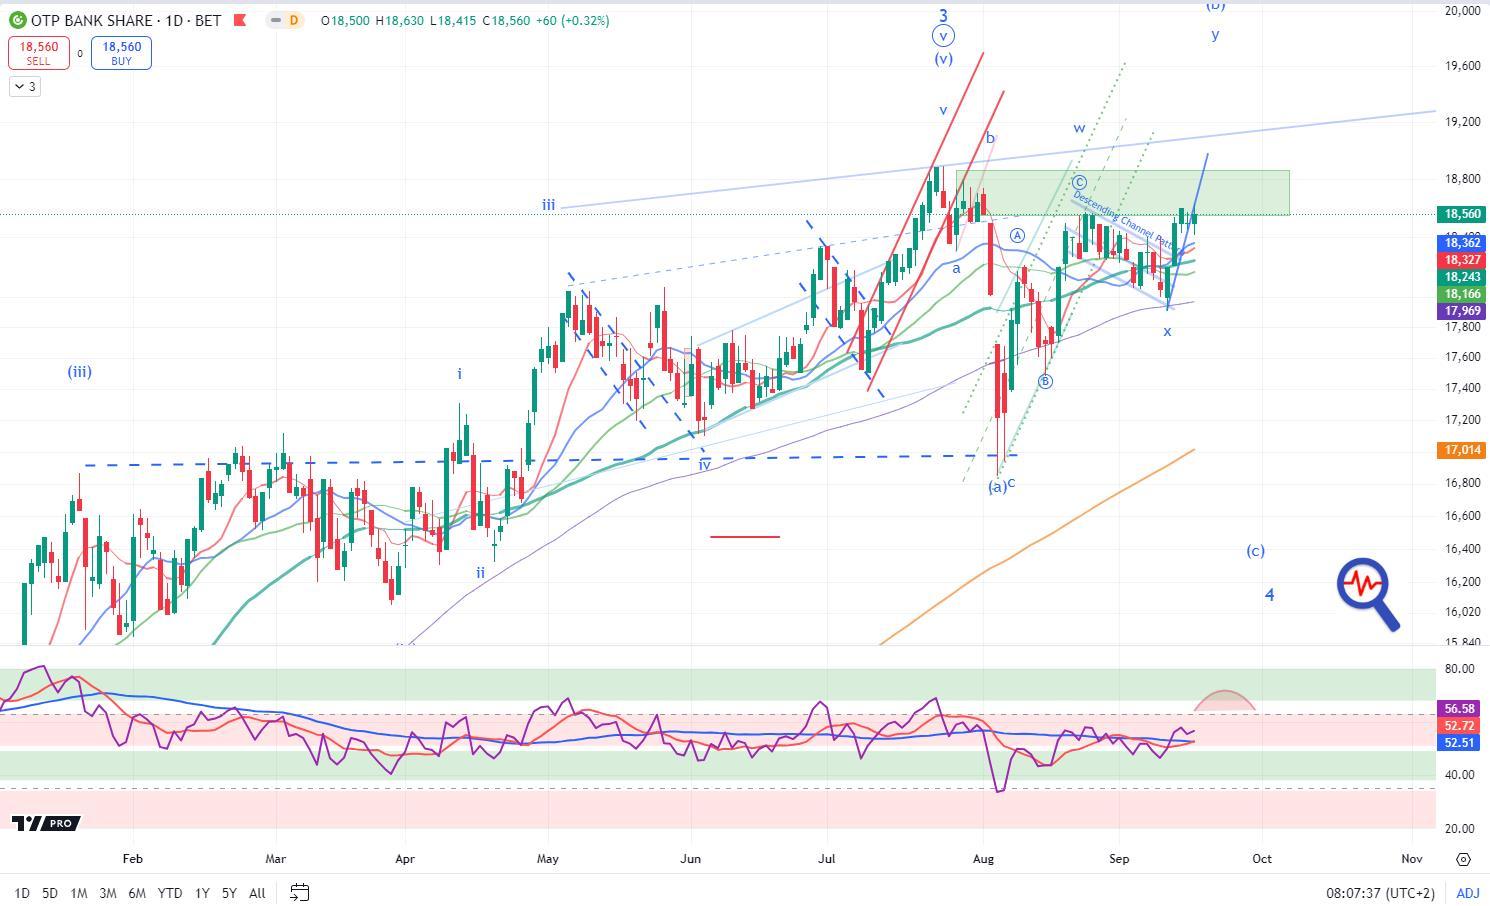Click the red 52.72 indicator value label
This screenshot has height=906, width=1490.
click(x=1460, y=726)
